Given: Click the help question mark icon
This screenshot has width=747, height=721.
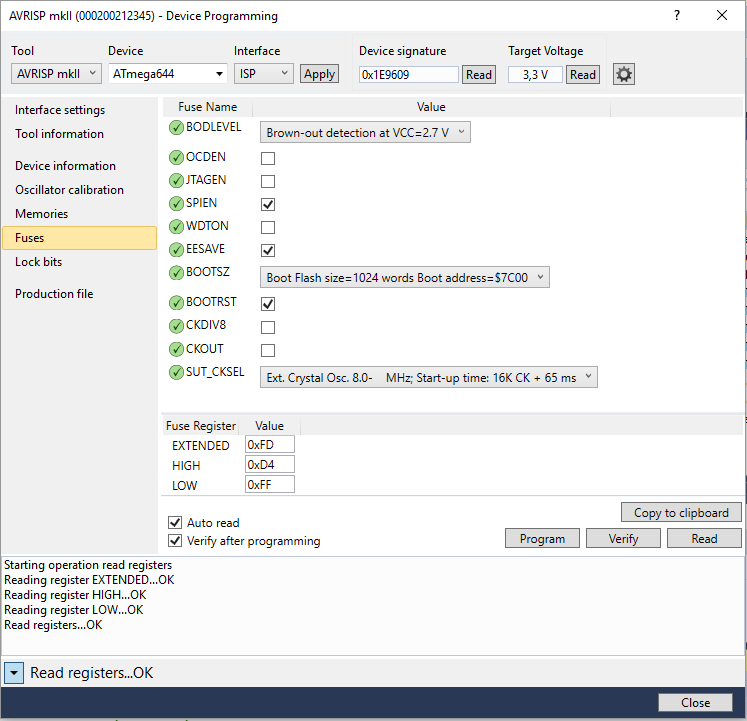Looking at the screenshot, I should coord(677,16).
